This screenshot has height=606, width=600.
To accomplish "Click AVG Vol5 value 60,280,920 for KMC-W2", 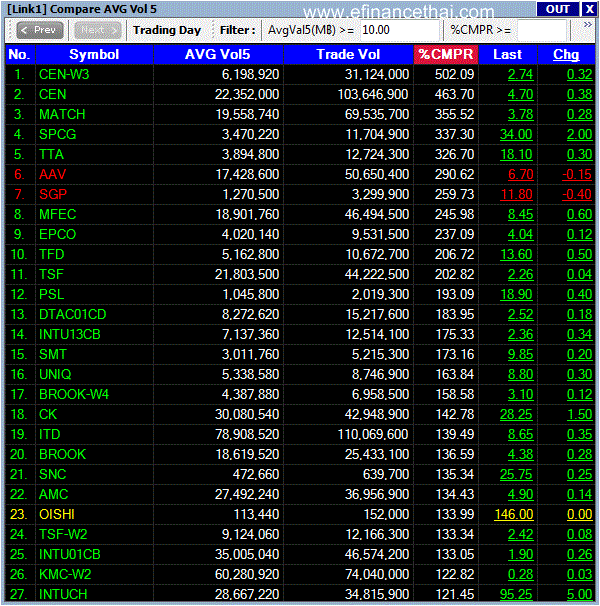I will pyautogui.click(x=247, y=575).
